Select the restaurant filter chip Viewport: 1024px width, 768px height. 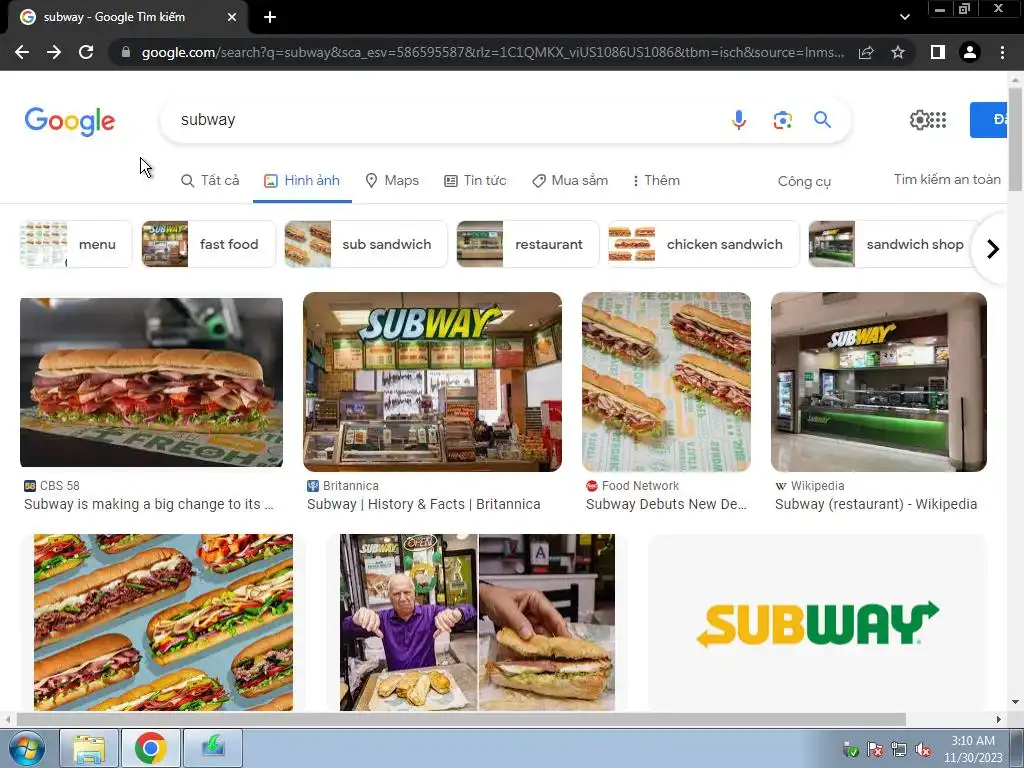click(528, 244)
